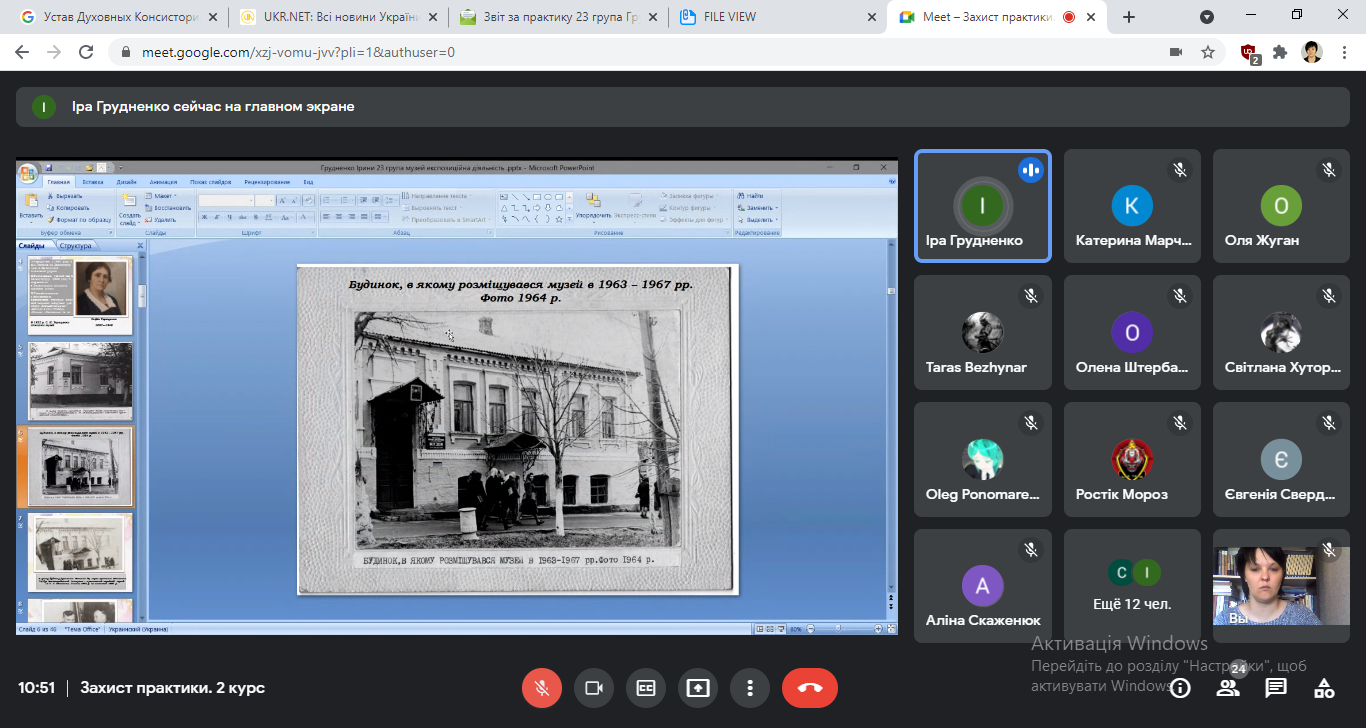Toggle the camera button in Meet
Image resolution: width=1366 pixels, height=728 pixels.
point(594,688)
